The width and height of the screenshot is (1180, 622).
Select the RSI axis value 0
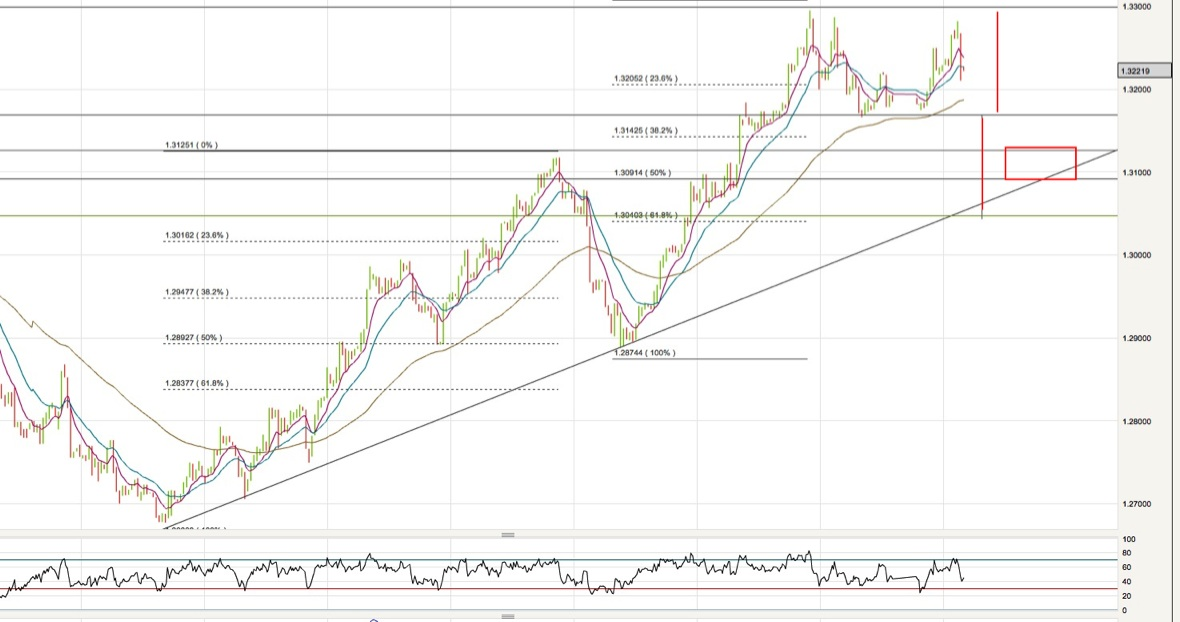point(1124,611)
